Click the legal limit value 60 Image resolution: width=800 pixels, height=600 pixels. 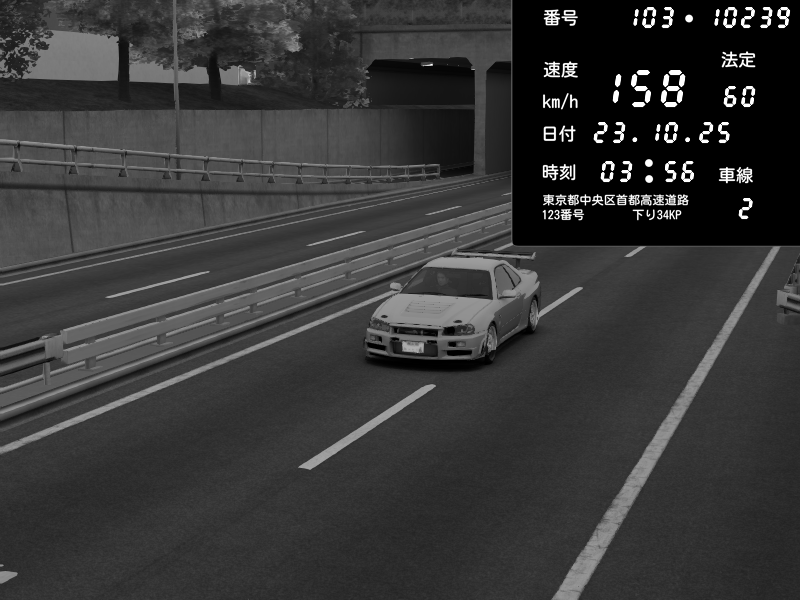[x=739, y=97]
